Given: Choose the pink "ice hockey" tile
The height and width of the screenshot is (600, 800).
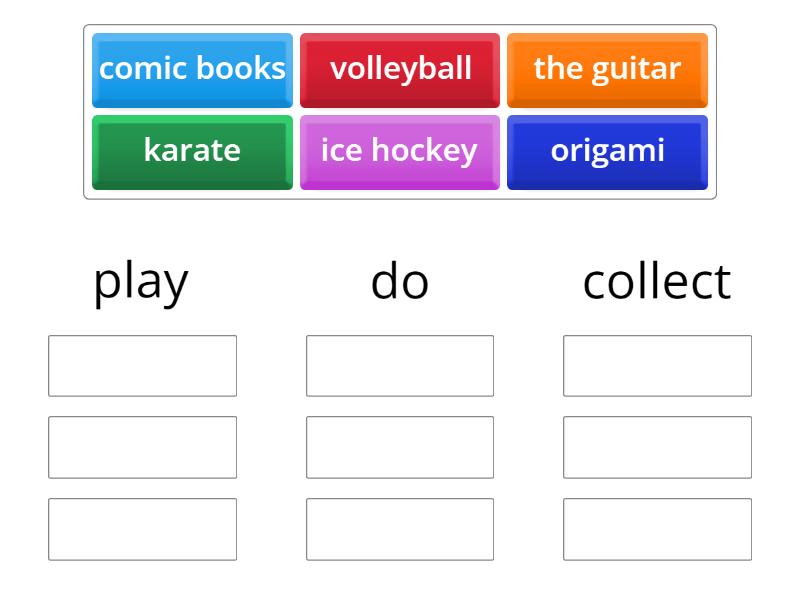Looking at the screenshot, I should click(400, 152).
